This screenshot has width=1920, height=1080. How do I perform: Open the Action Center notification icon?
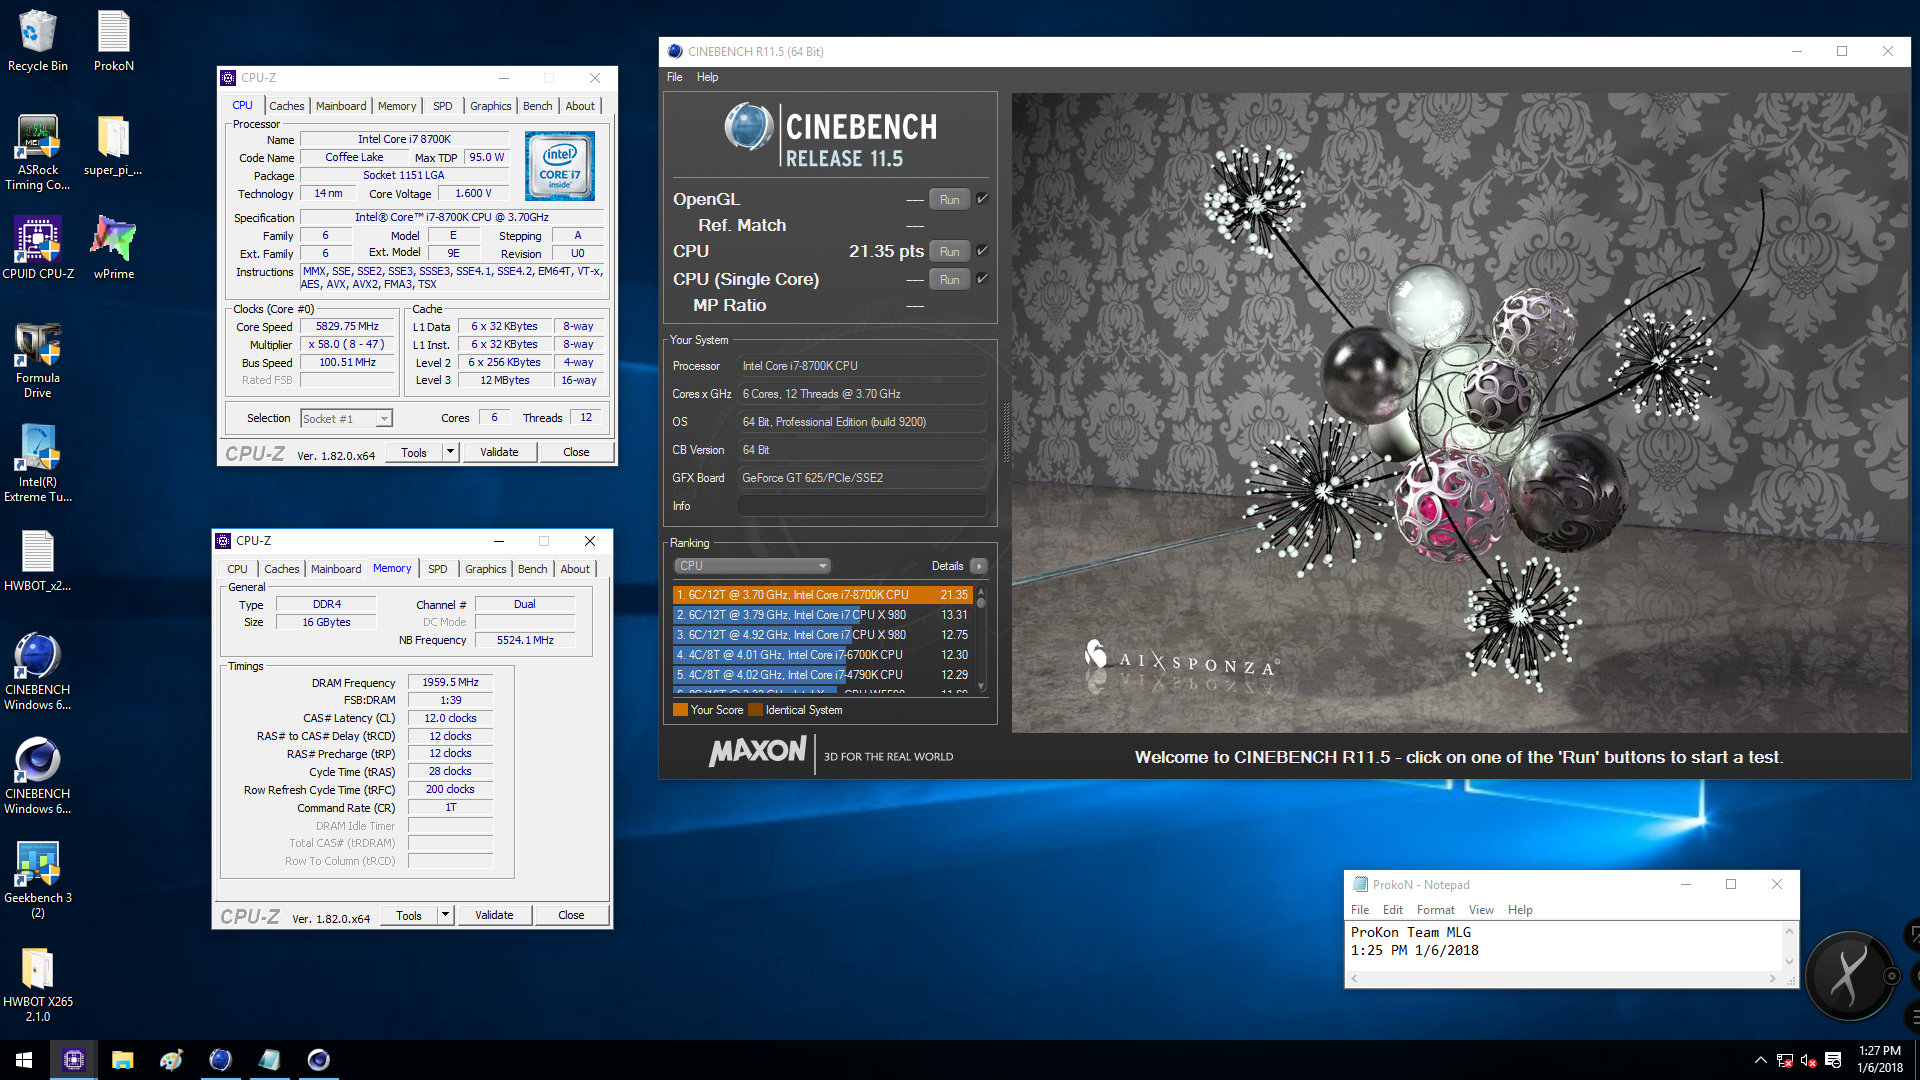pos(1833,1060)
